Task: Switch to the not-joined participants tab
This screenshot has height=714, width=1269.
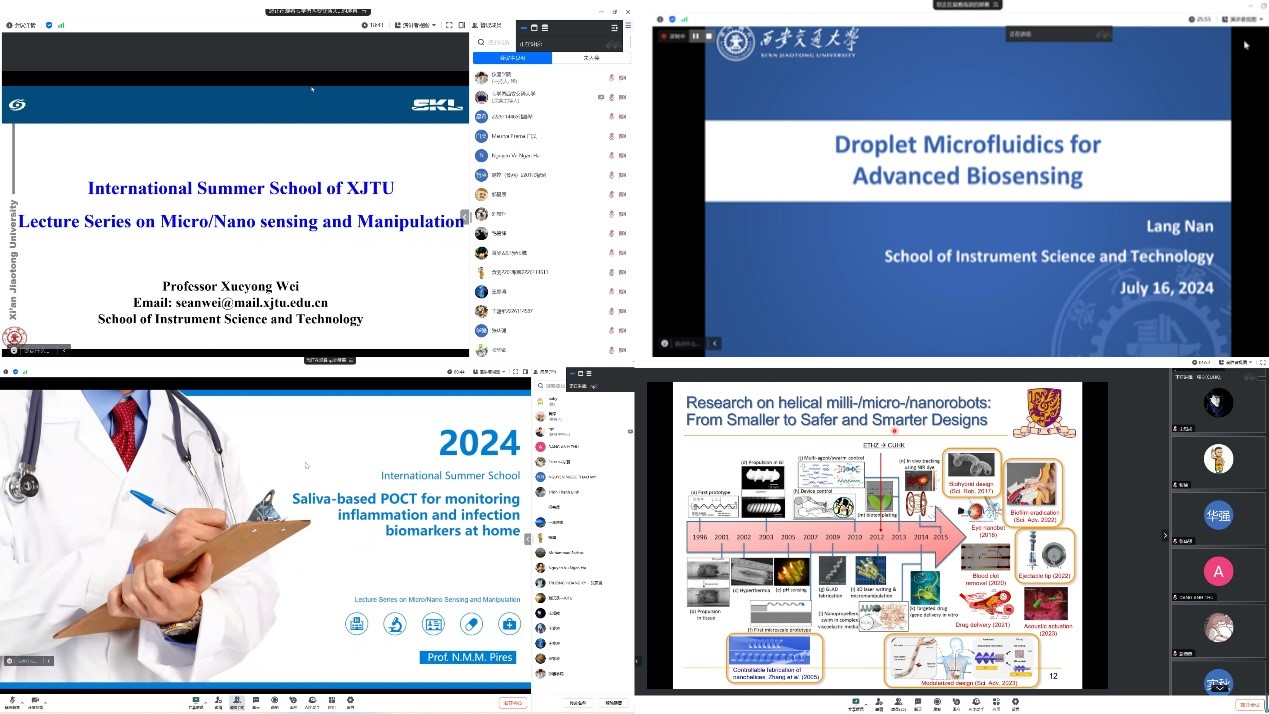Action: click(x=591, y=58)
